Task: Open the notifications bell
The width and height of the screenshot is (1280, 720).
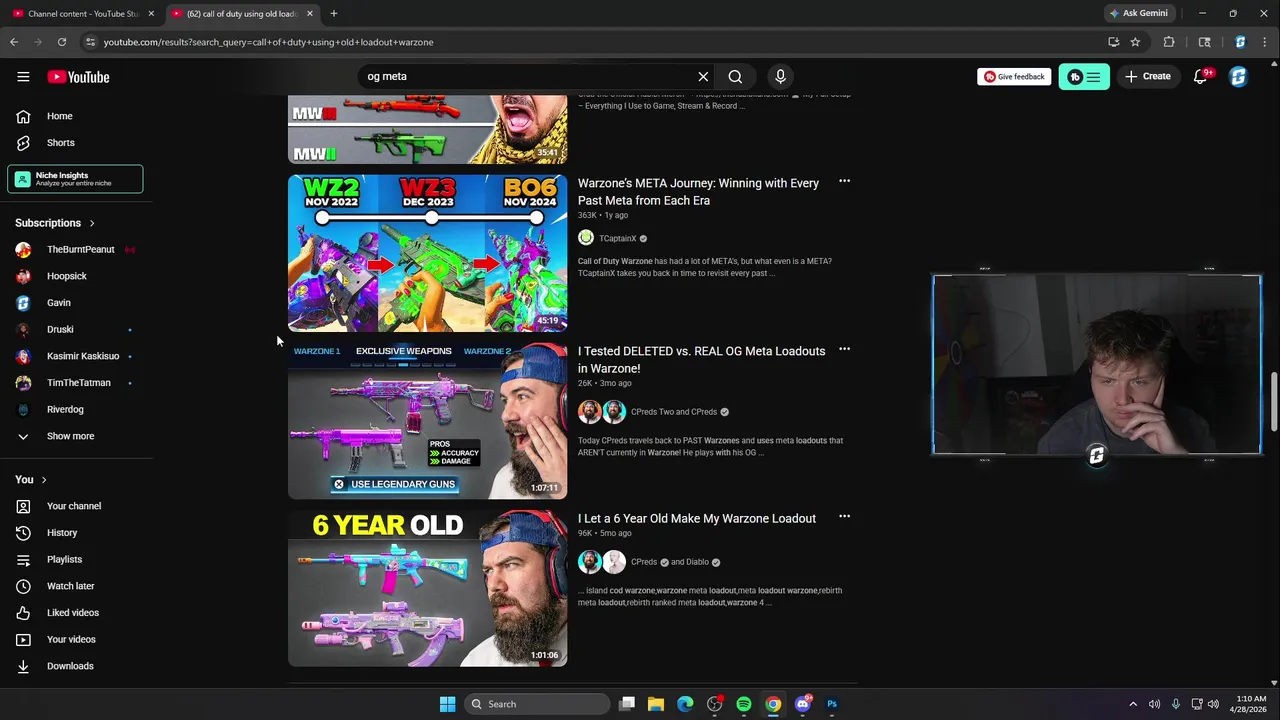Action: point(1201,77)
